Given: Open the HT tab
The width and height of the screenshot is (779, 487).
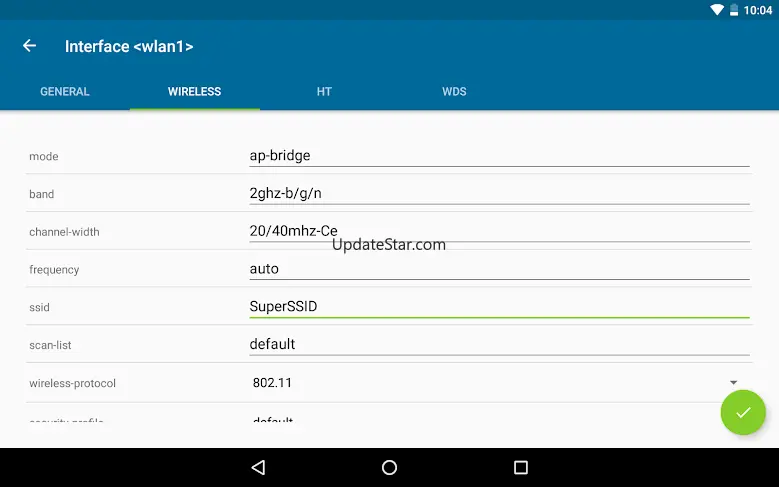Looking at the screenshot, I should [324, 91].
